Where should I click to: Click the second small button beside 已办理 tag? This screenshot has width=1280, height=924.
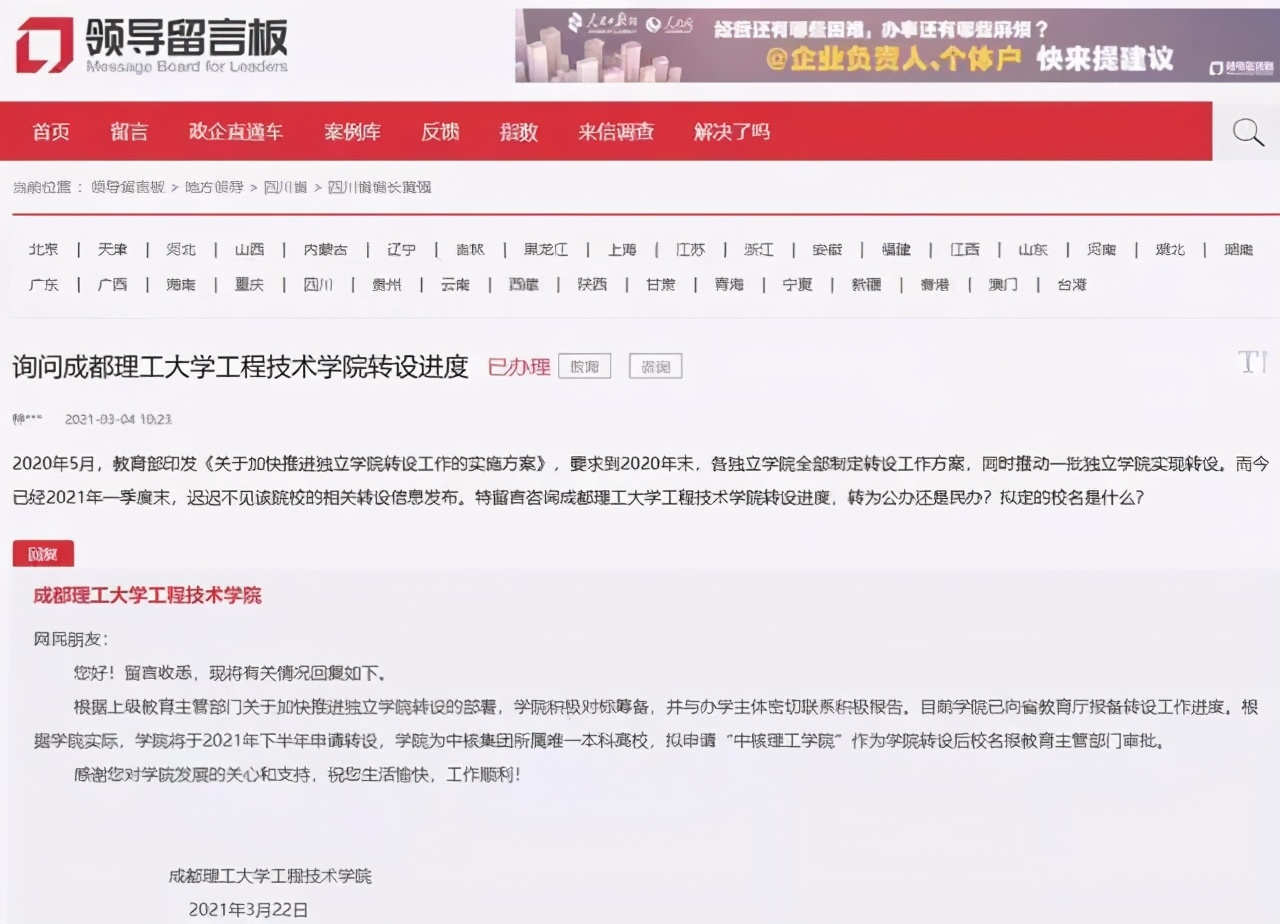[x=655, y=366]
